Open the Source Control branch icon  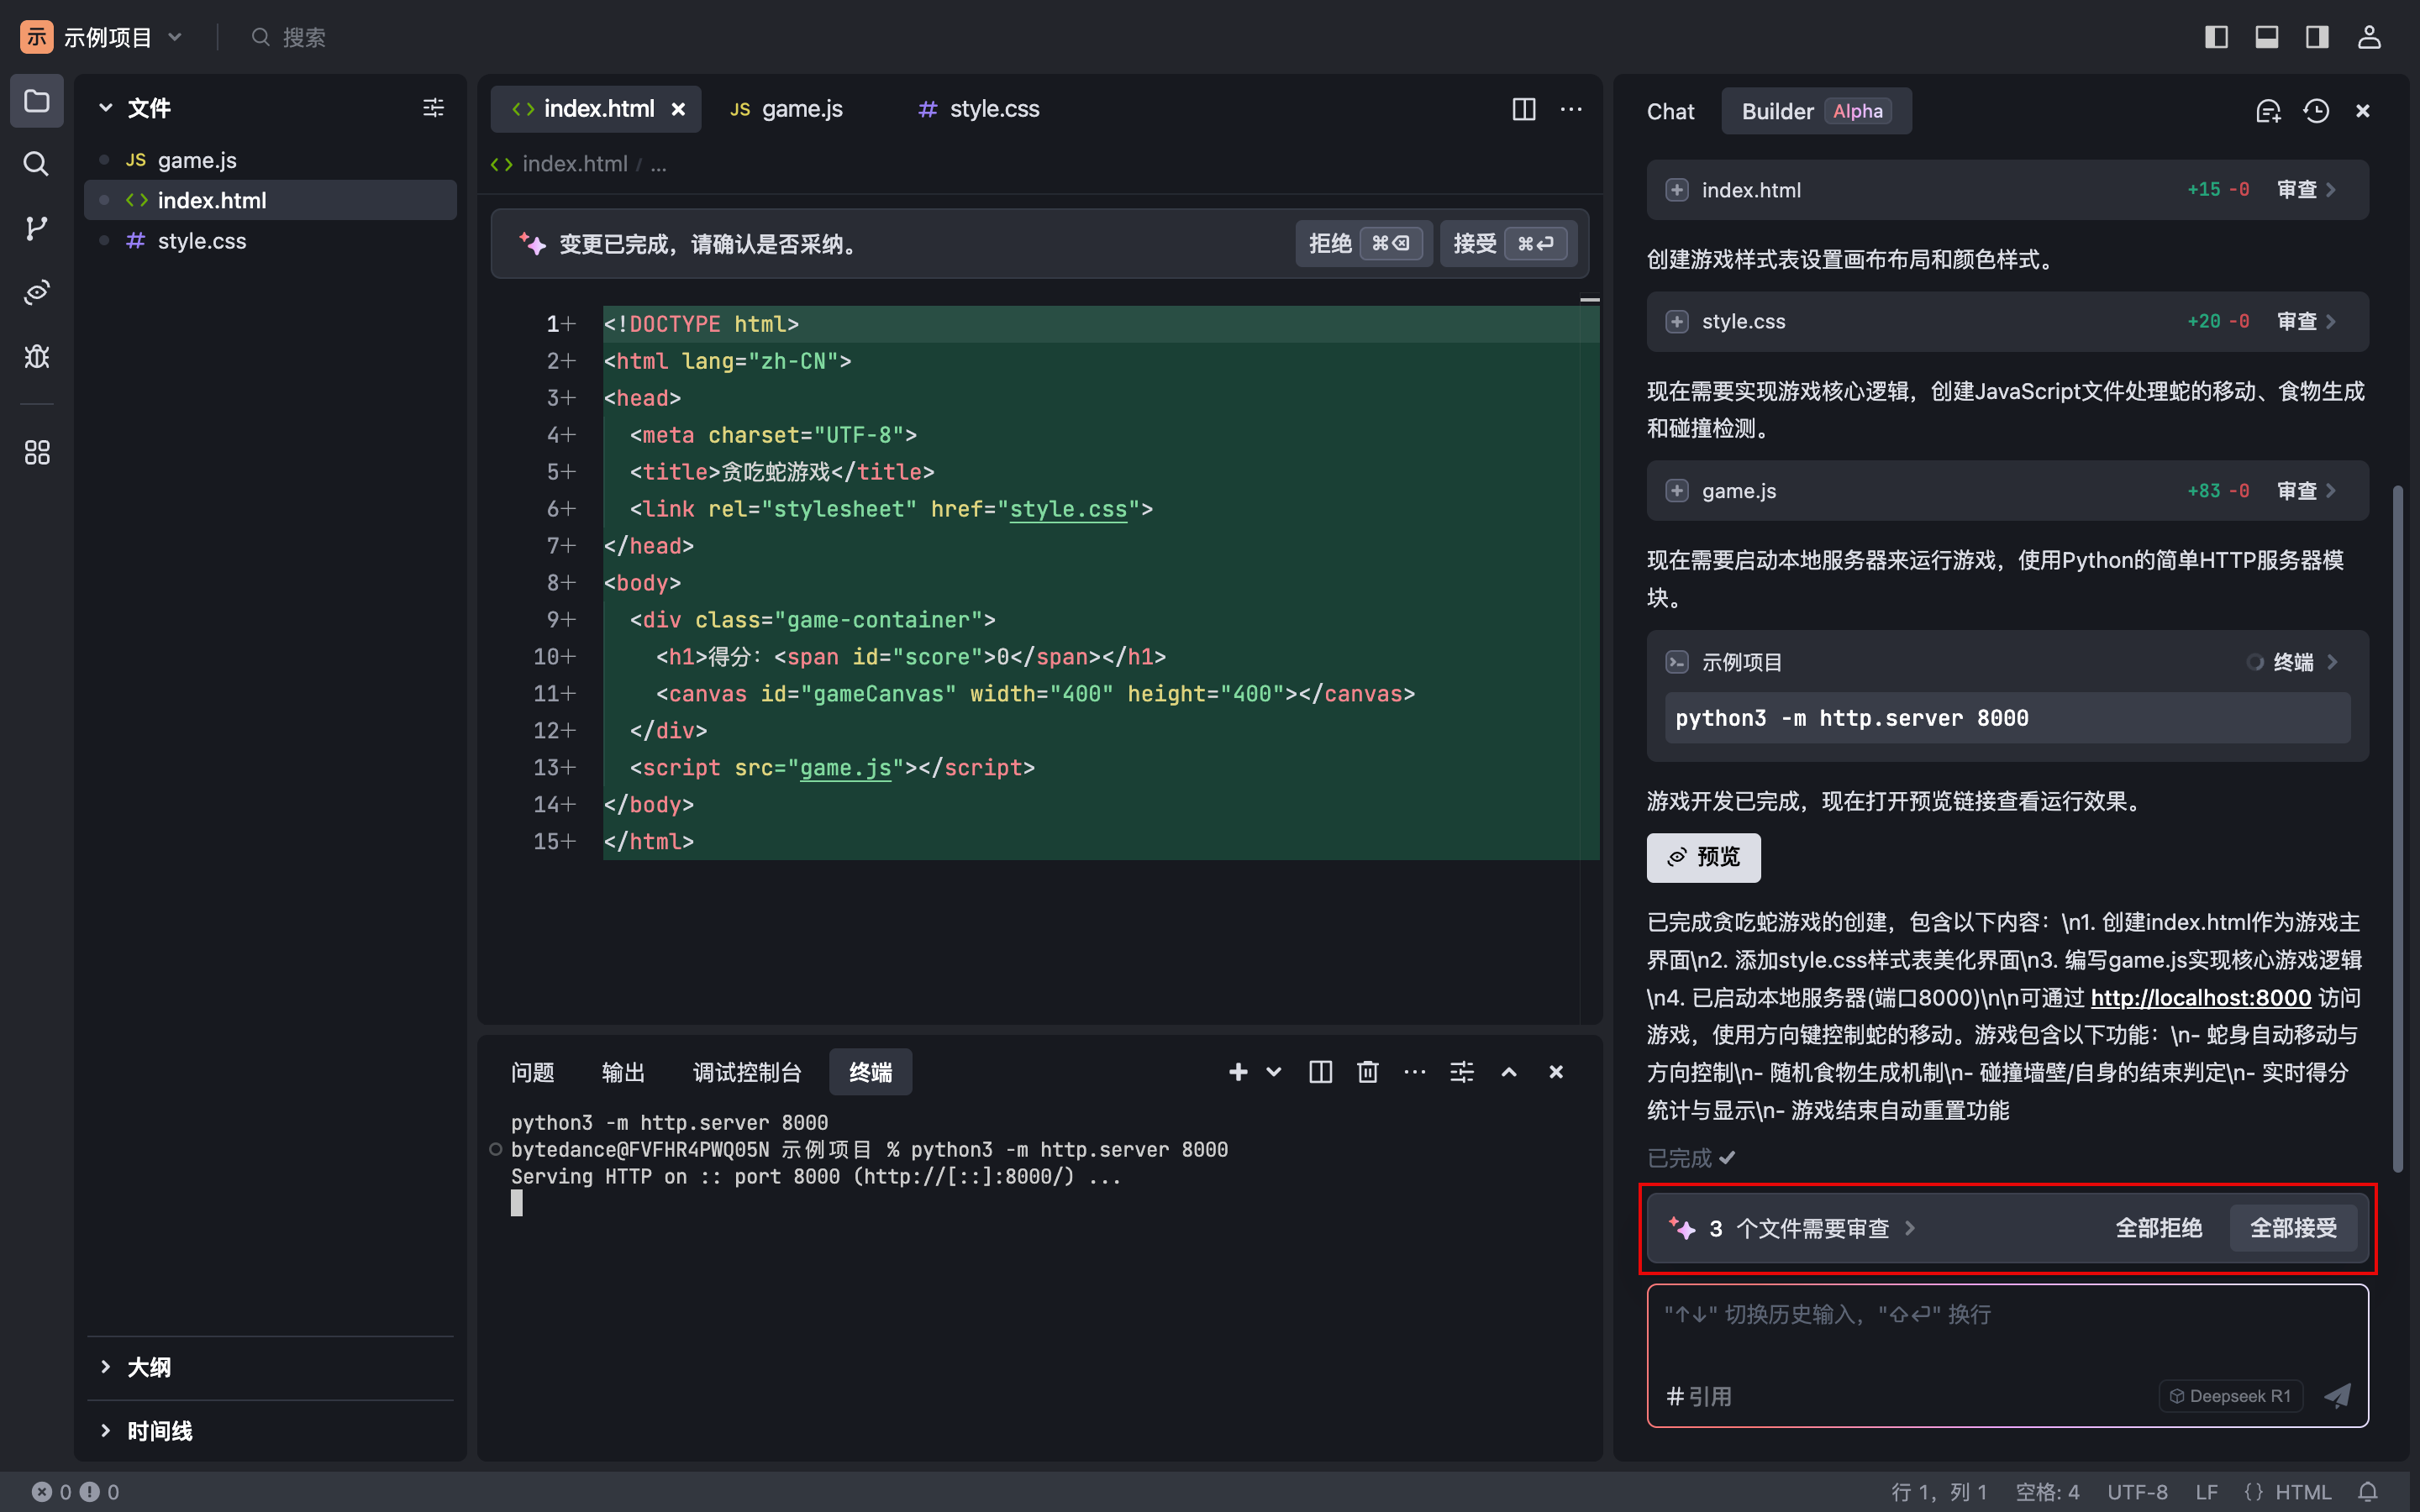click(36, 228)
